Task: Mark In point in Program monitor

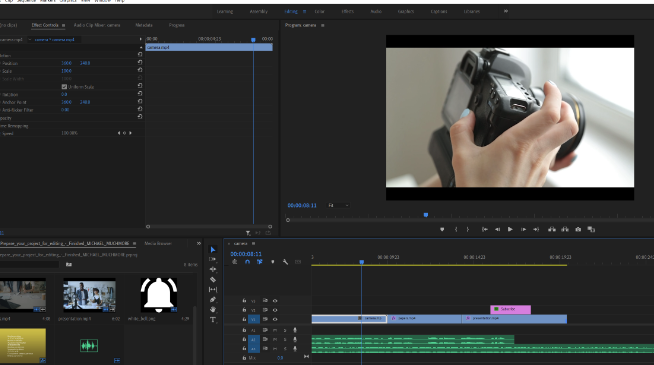Action: coord(456,229)
